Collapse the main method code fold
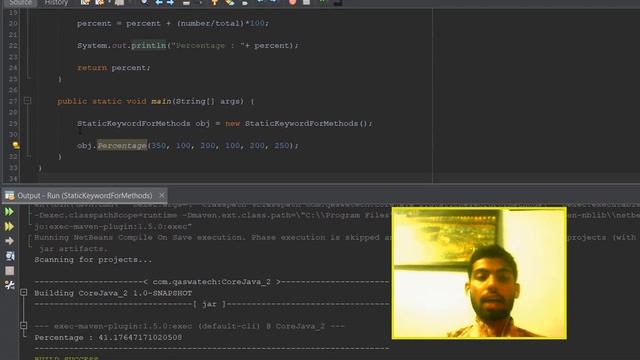The image size is (640, 360). coord(27,100)
